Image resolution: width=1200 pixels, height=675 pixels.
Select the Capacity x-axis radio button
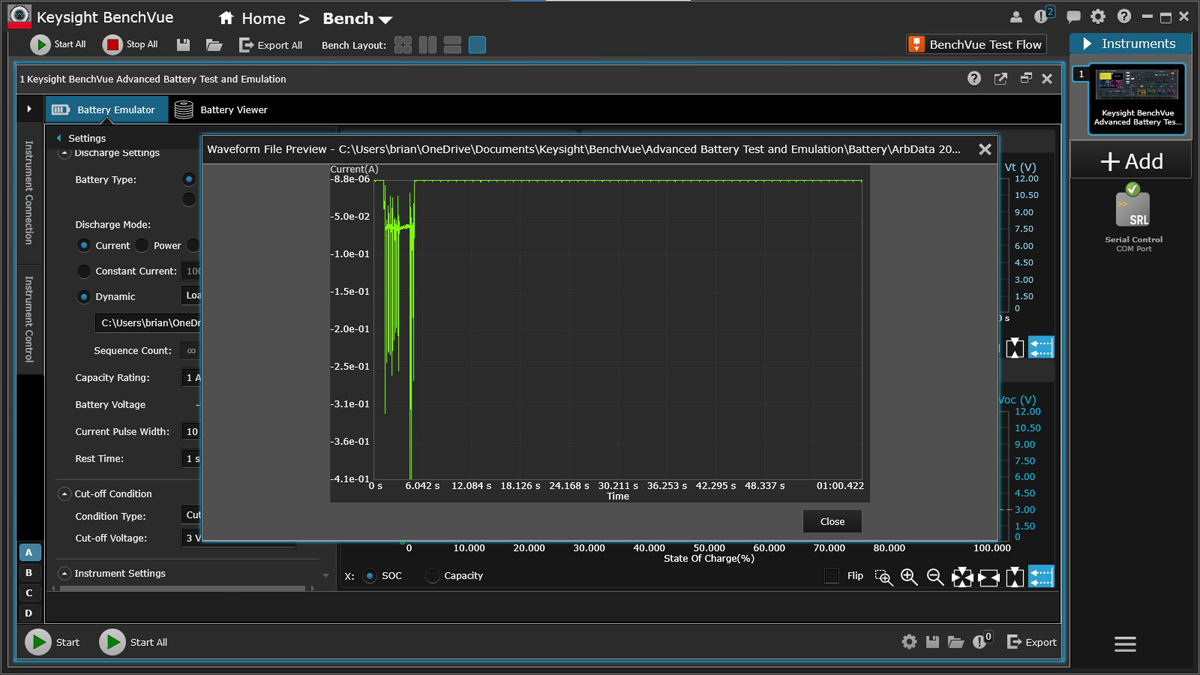432,576
